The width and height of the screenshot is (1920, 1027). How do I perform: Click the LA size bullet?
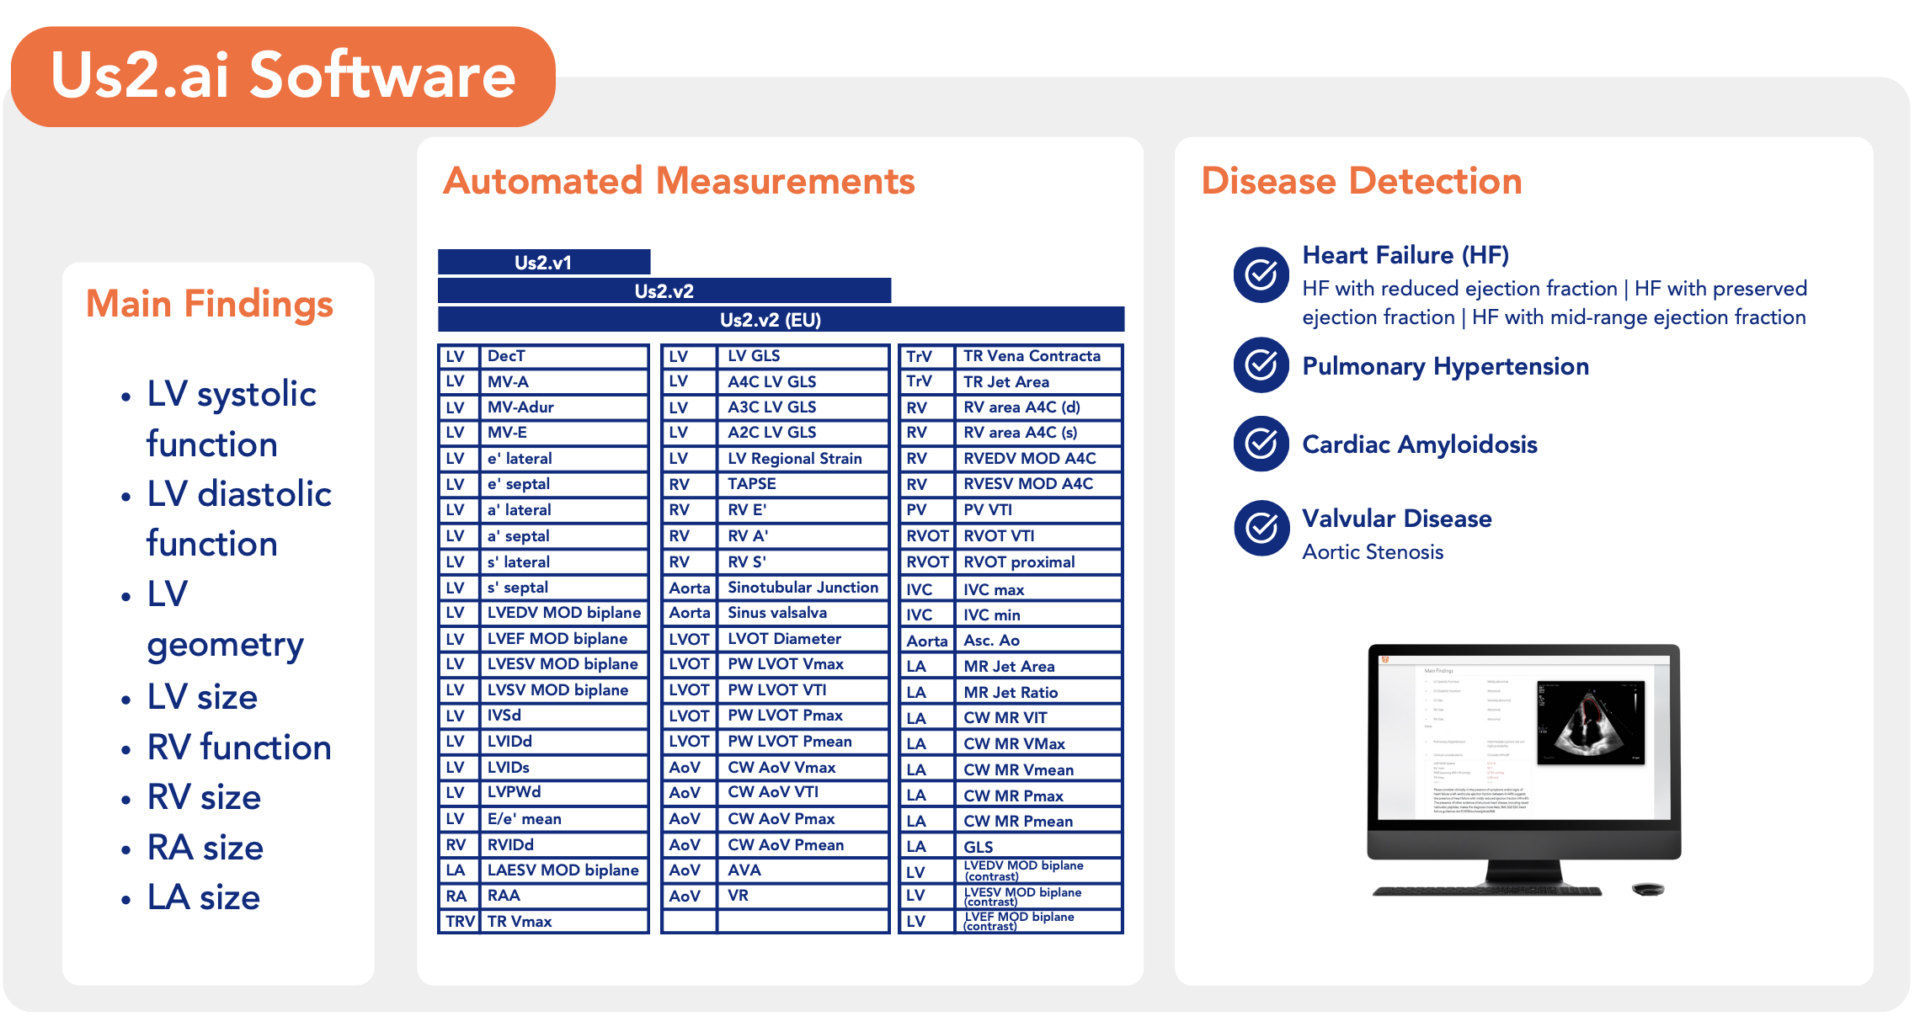(203, 897)
